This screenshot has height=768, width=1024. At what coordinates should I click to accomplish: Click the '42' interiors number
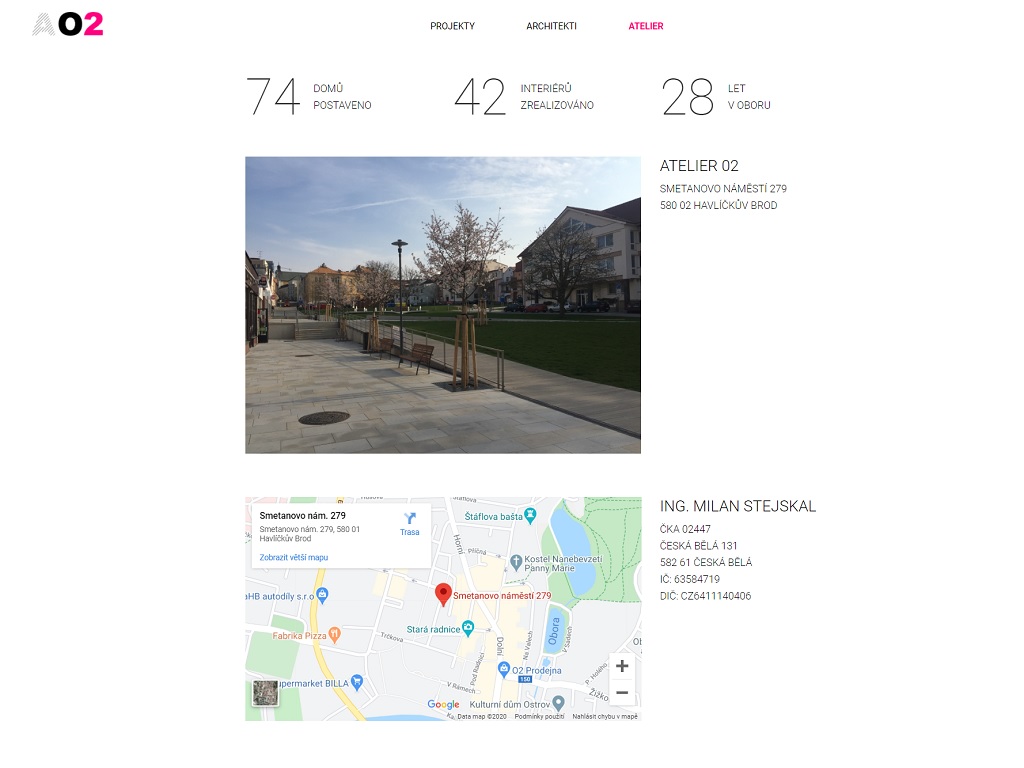pyautogui.click(x=480, y=97)
